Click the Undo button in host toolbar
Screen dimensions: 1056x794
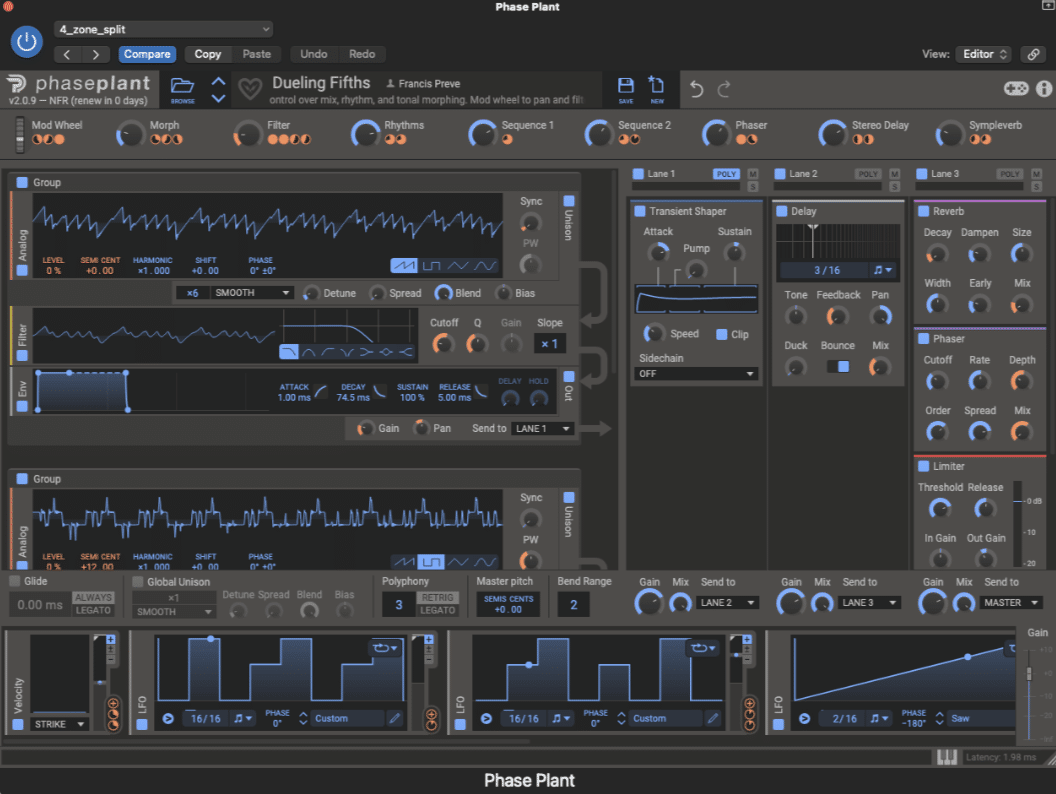pyautogui.click(x=314, y=54)
